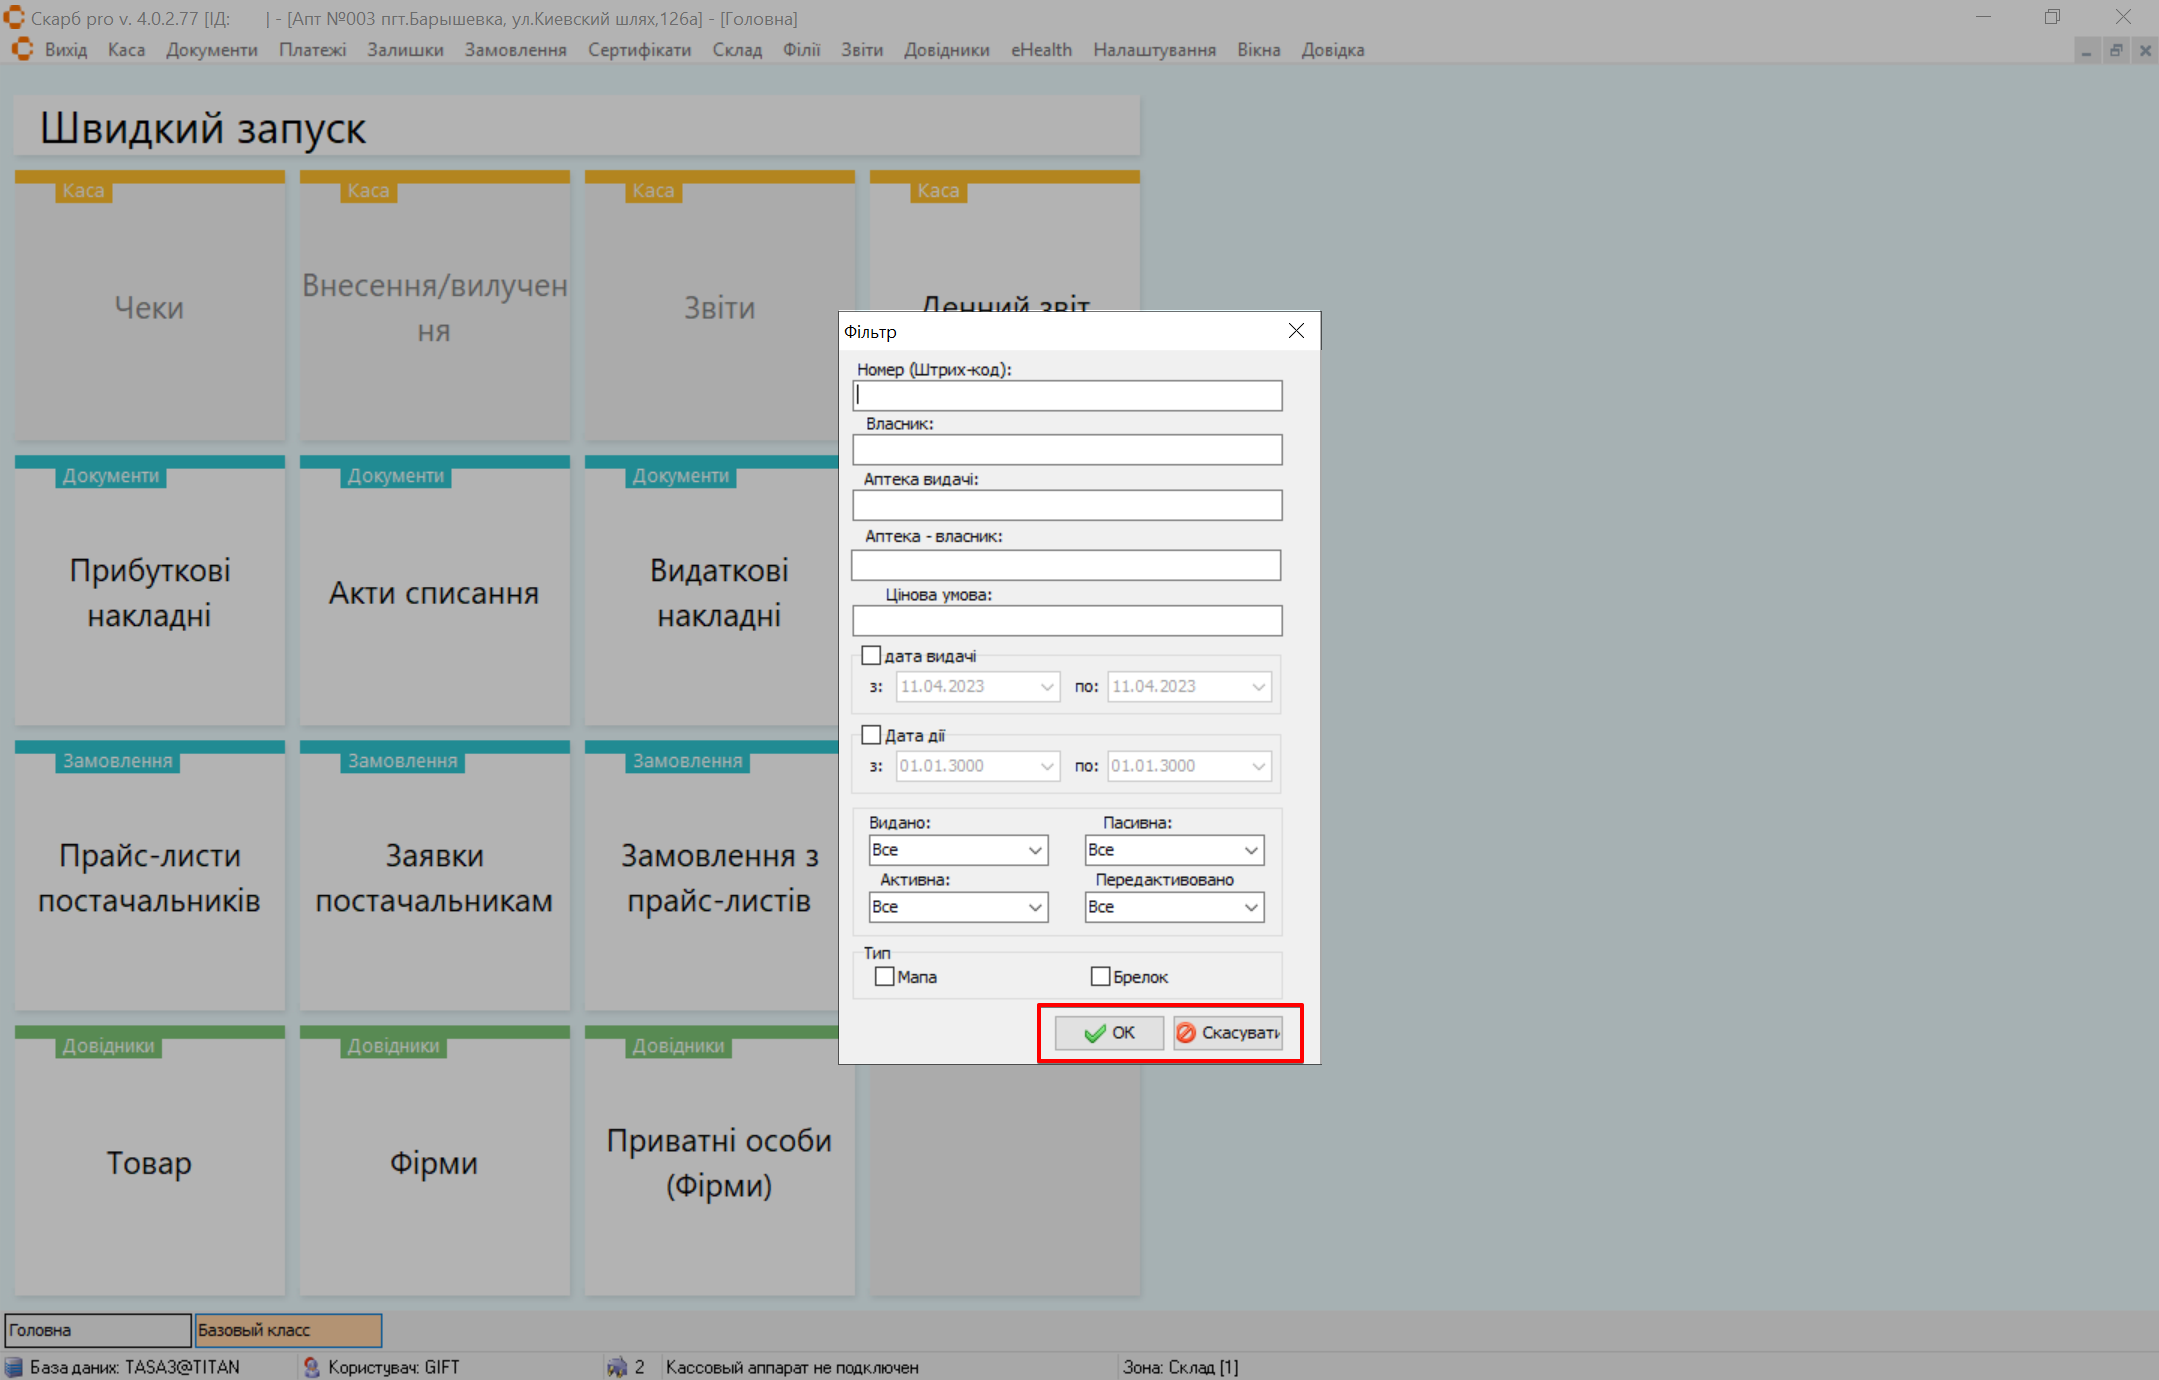
Task: Close the Фільтр dialog with X
Action: coord(1296,331)
